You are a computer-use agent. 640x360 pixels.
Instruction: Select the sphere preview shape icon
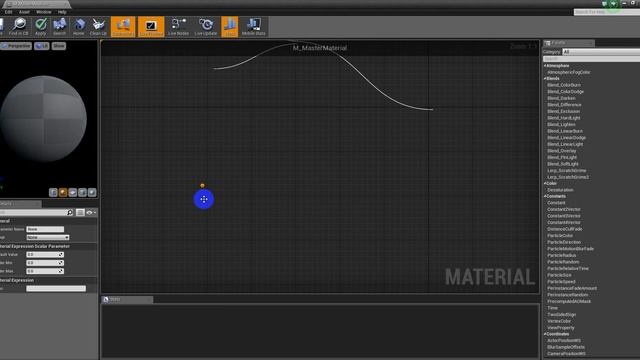[x=63, y=192]
